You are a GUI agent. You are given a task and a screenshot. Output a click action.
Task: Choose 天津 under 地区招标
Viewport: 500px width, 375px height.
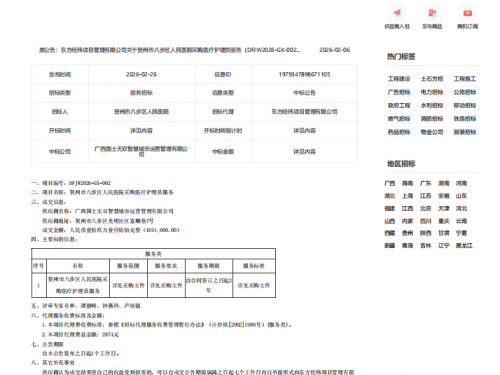click(x=444, y=208)
